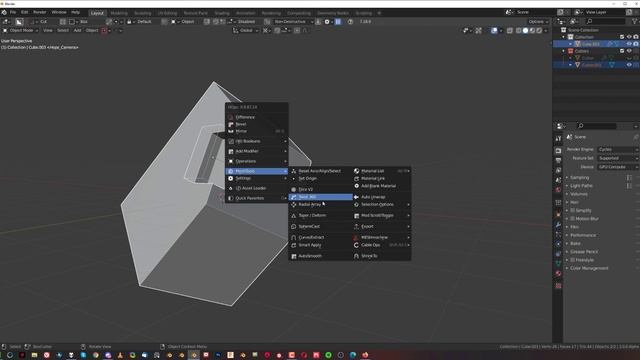Click Asset Loader in the HOps menu
This screenshot has height=360, width=640.
point(257,188)
